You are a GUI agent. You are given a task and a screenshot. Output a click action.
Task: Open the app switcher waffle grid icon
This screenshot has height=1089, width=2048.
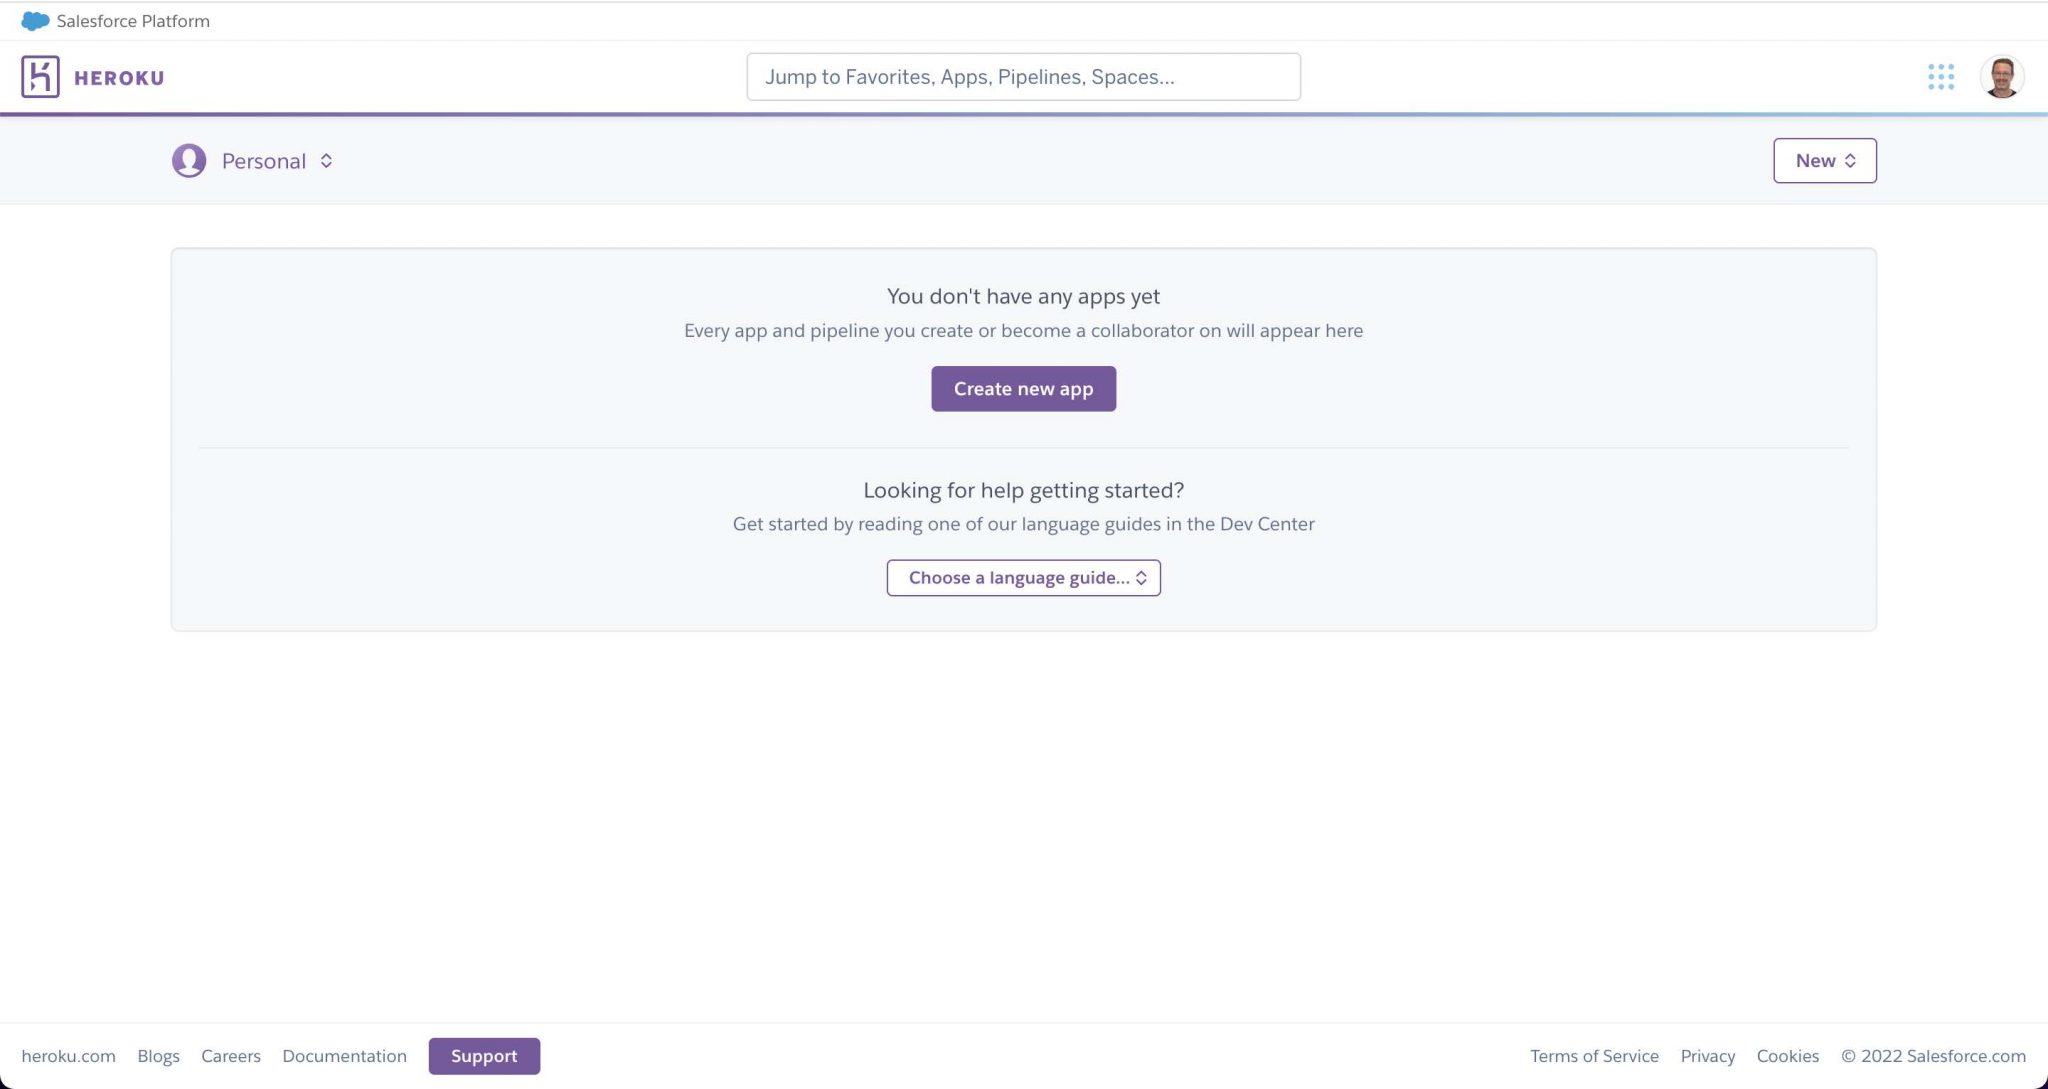pos(1940,76)
